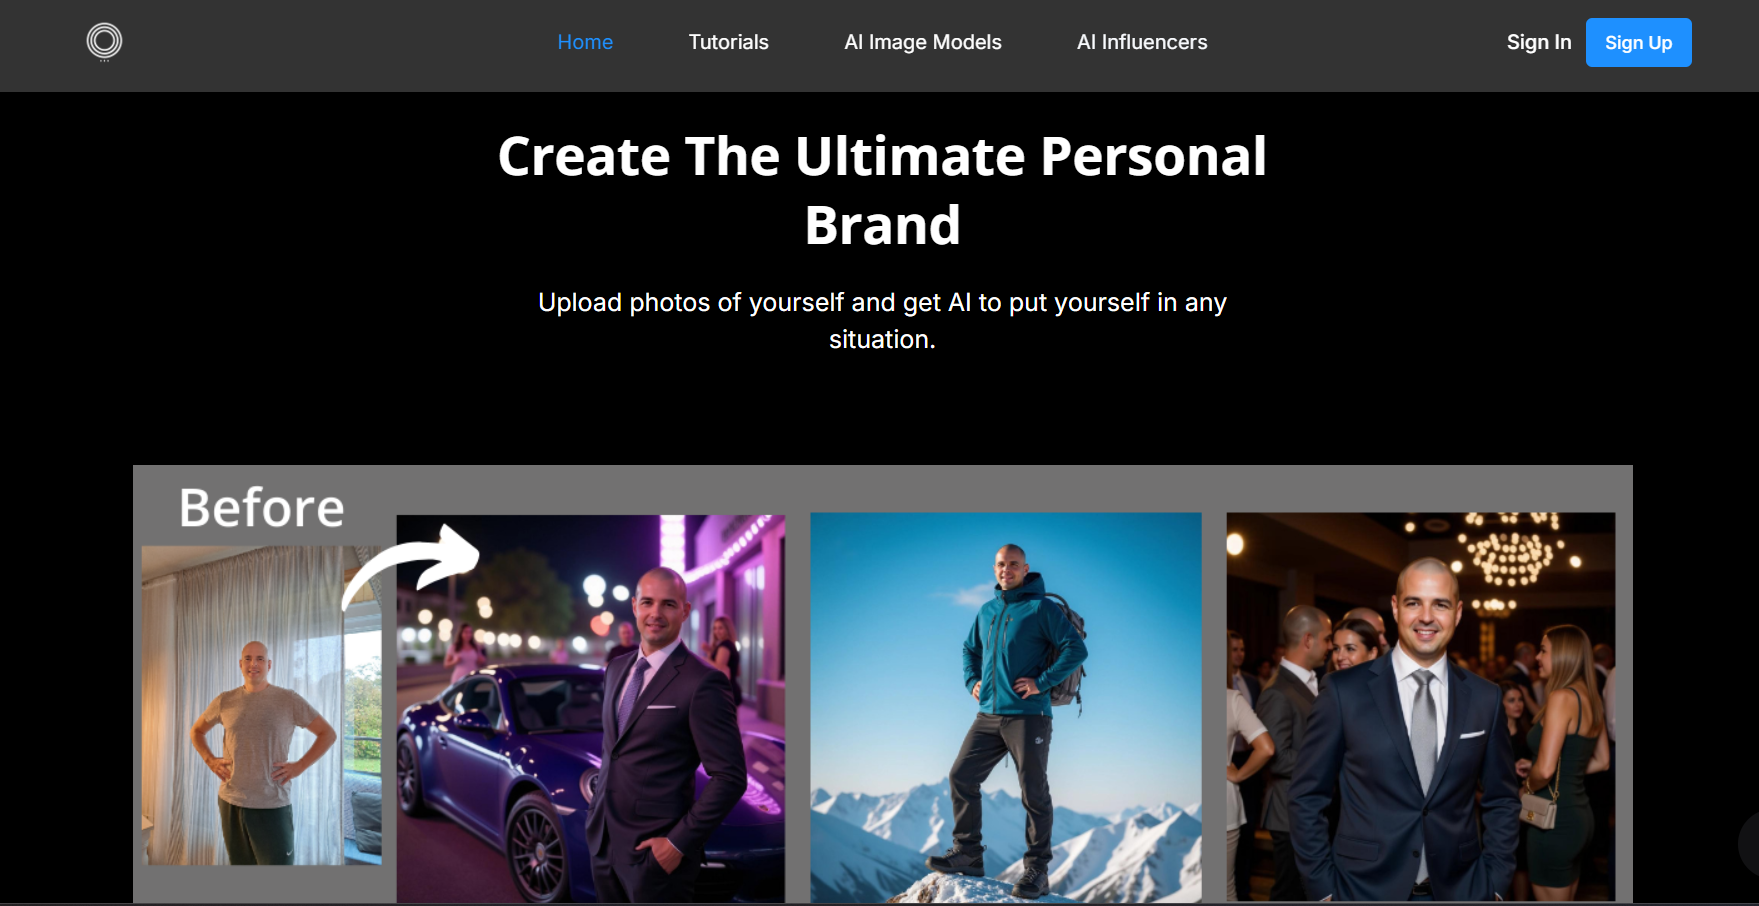The height and width of the screenshot is (906, 1759).
Task: Select the Before photo with gray t-shirt
Action: pos(262,705)
